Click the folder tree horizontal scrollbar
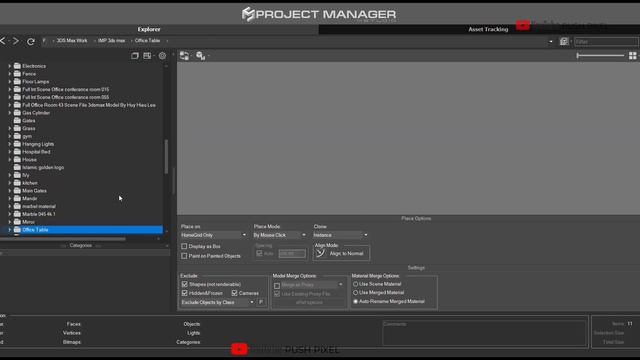Image resolution: width=640 pixels, height=360 pixels. 62,239
